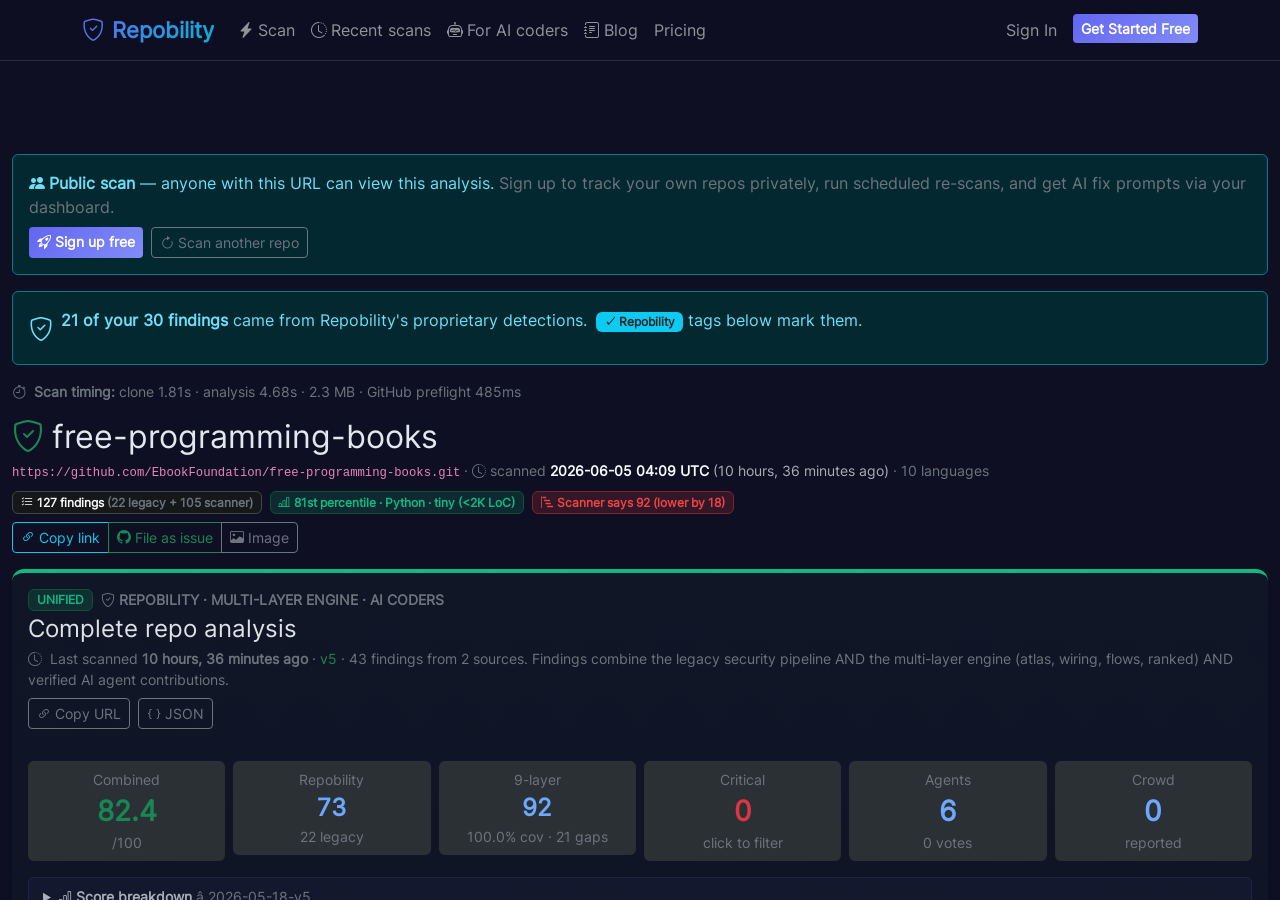
Task: Select the Combined 82.4 score card
Action: tap(126, 811)
